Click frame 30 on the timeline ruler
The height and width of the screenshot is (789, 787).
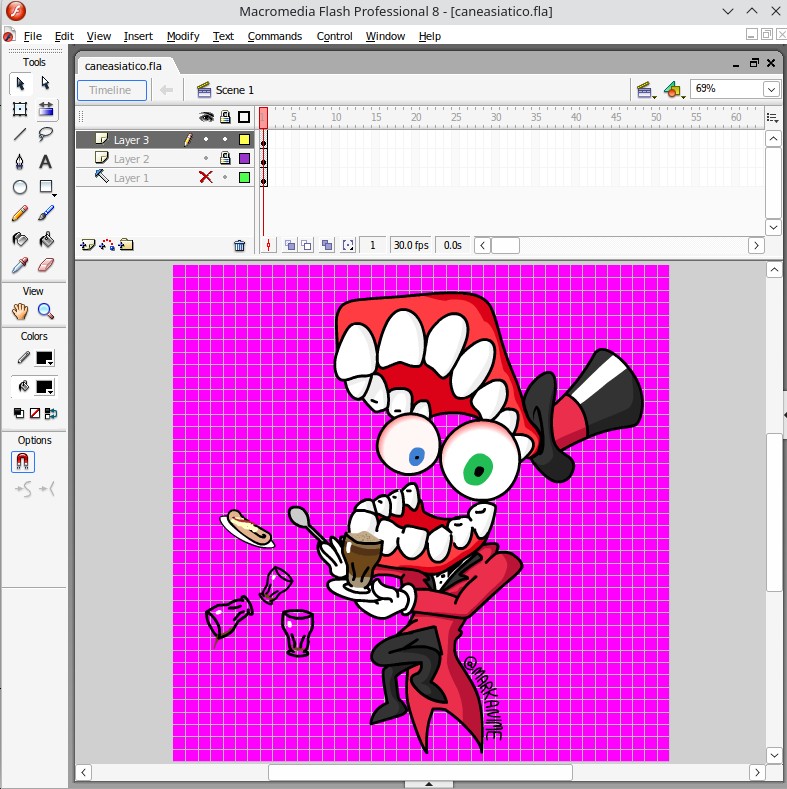click(x=496, y=117)
